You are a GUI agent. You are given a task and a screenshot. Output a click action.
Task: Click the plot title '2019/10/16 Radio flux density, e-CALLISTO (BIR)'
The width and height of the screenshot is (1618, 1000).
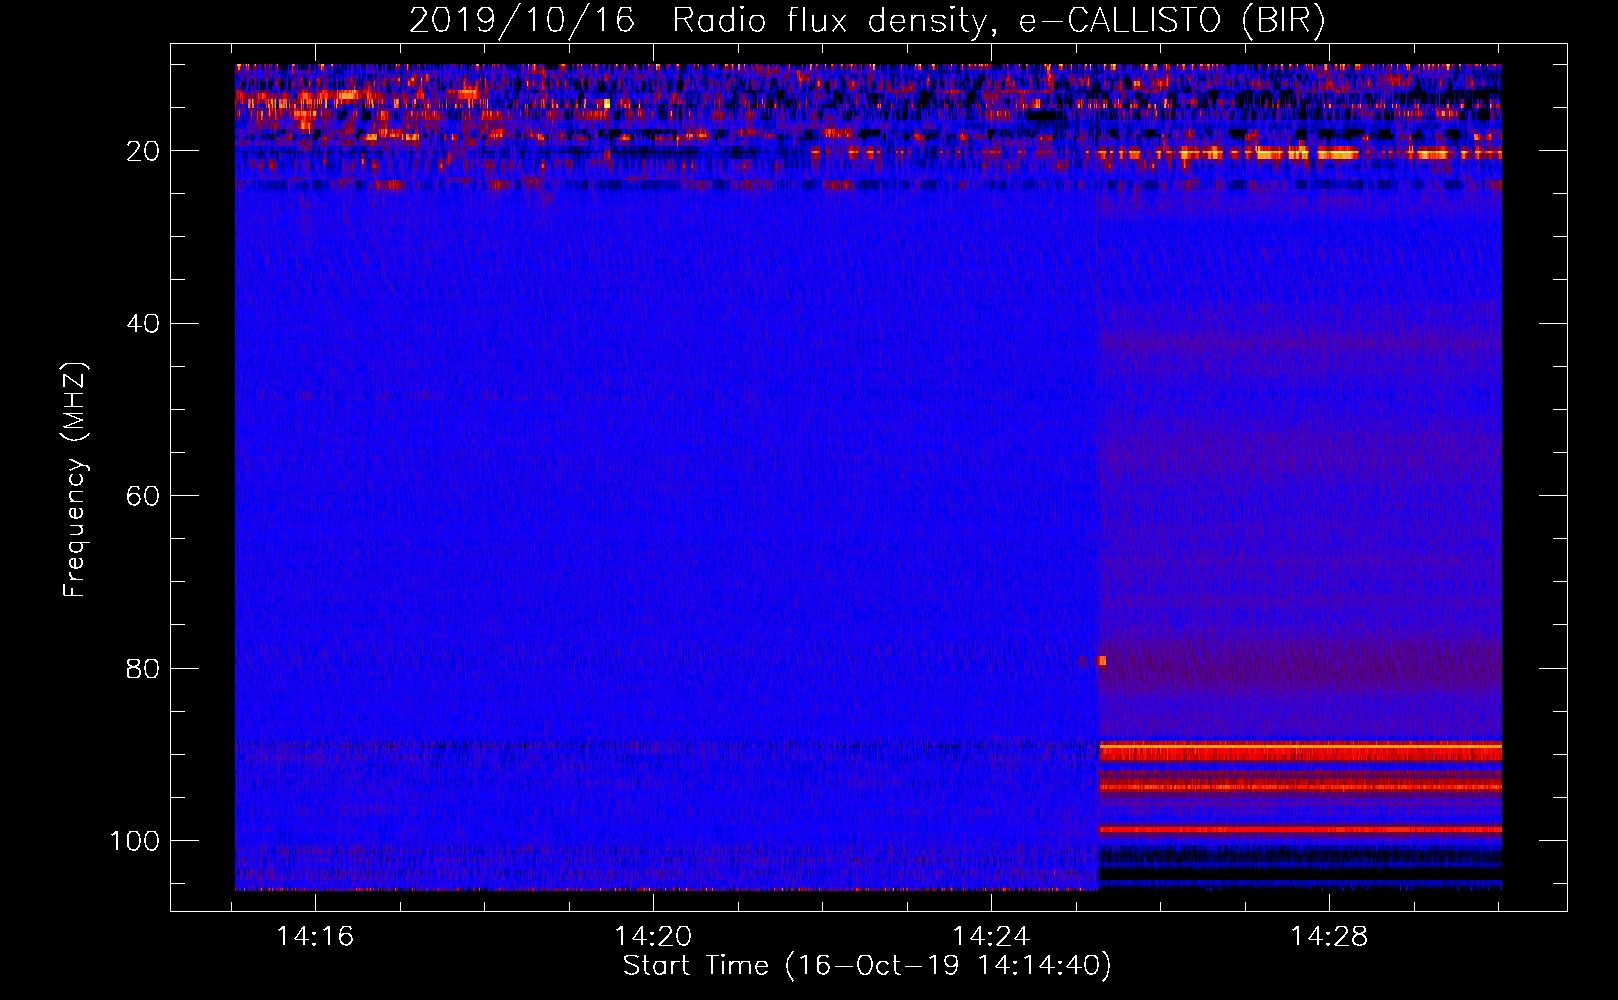coord(867,21)
